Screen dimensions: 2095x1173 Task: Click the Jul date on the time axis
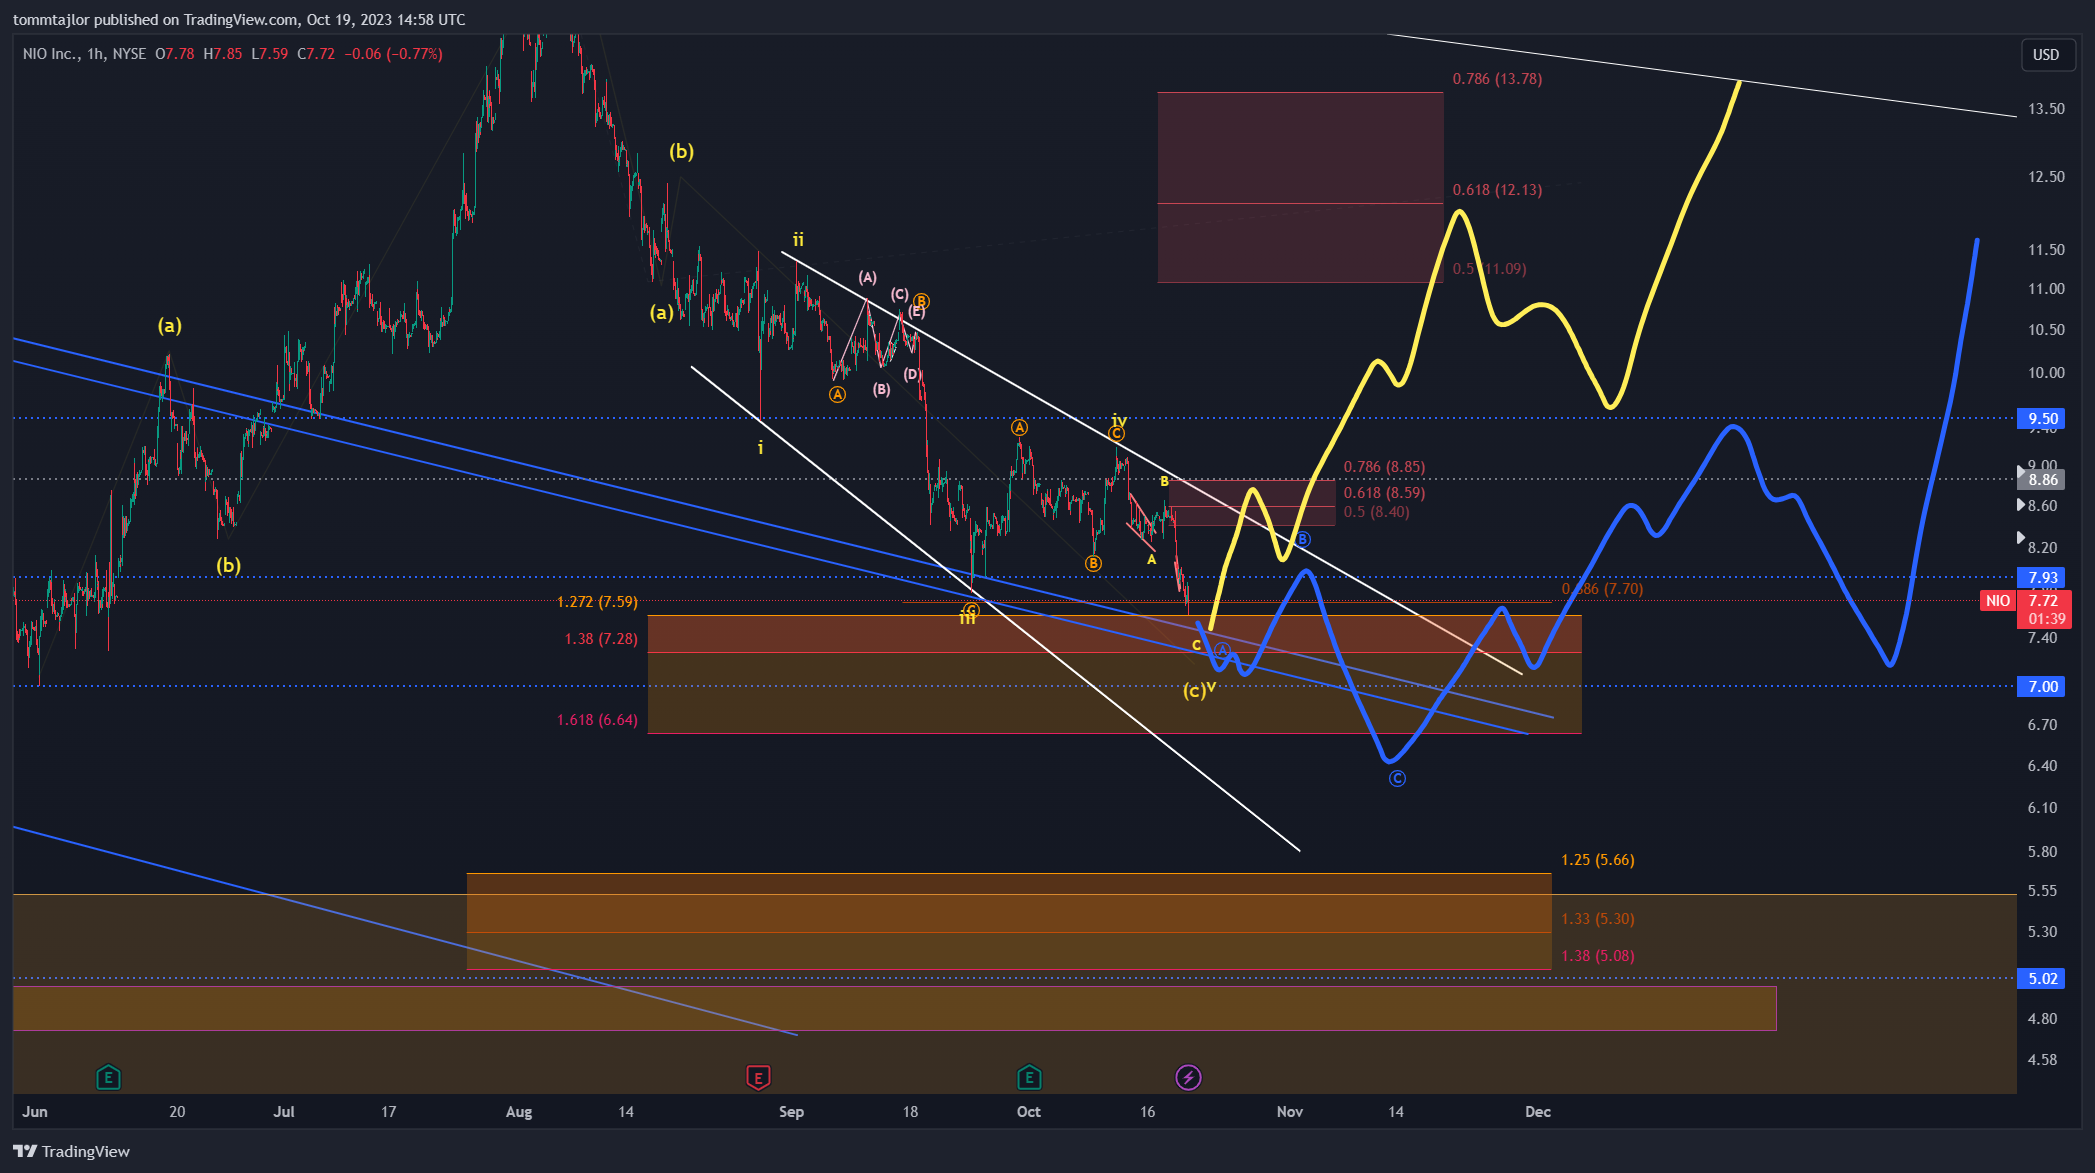284,1112
